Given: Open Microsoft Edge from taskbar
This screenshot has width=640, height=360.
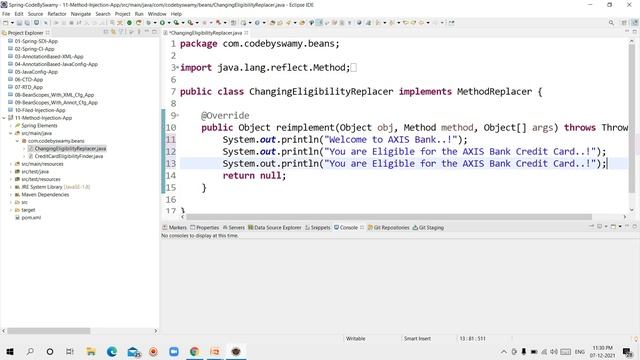Looking at the screenshot, I should coord(111,351).
